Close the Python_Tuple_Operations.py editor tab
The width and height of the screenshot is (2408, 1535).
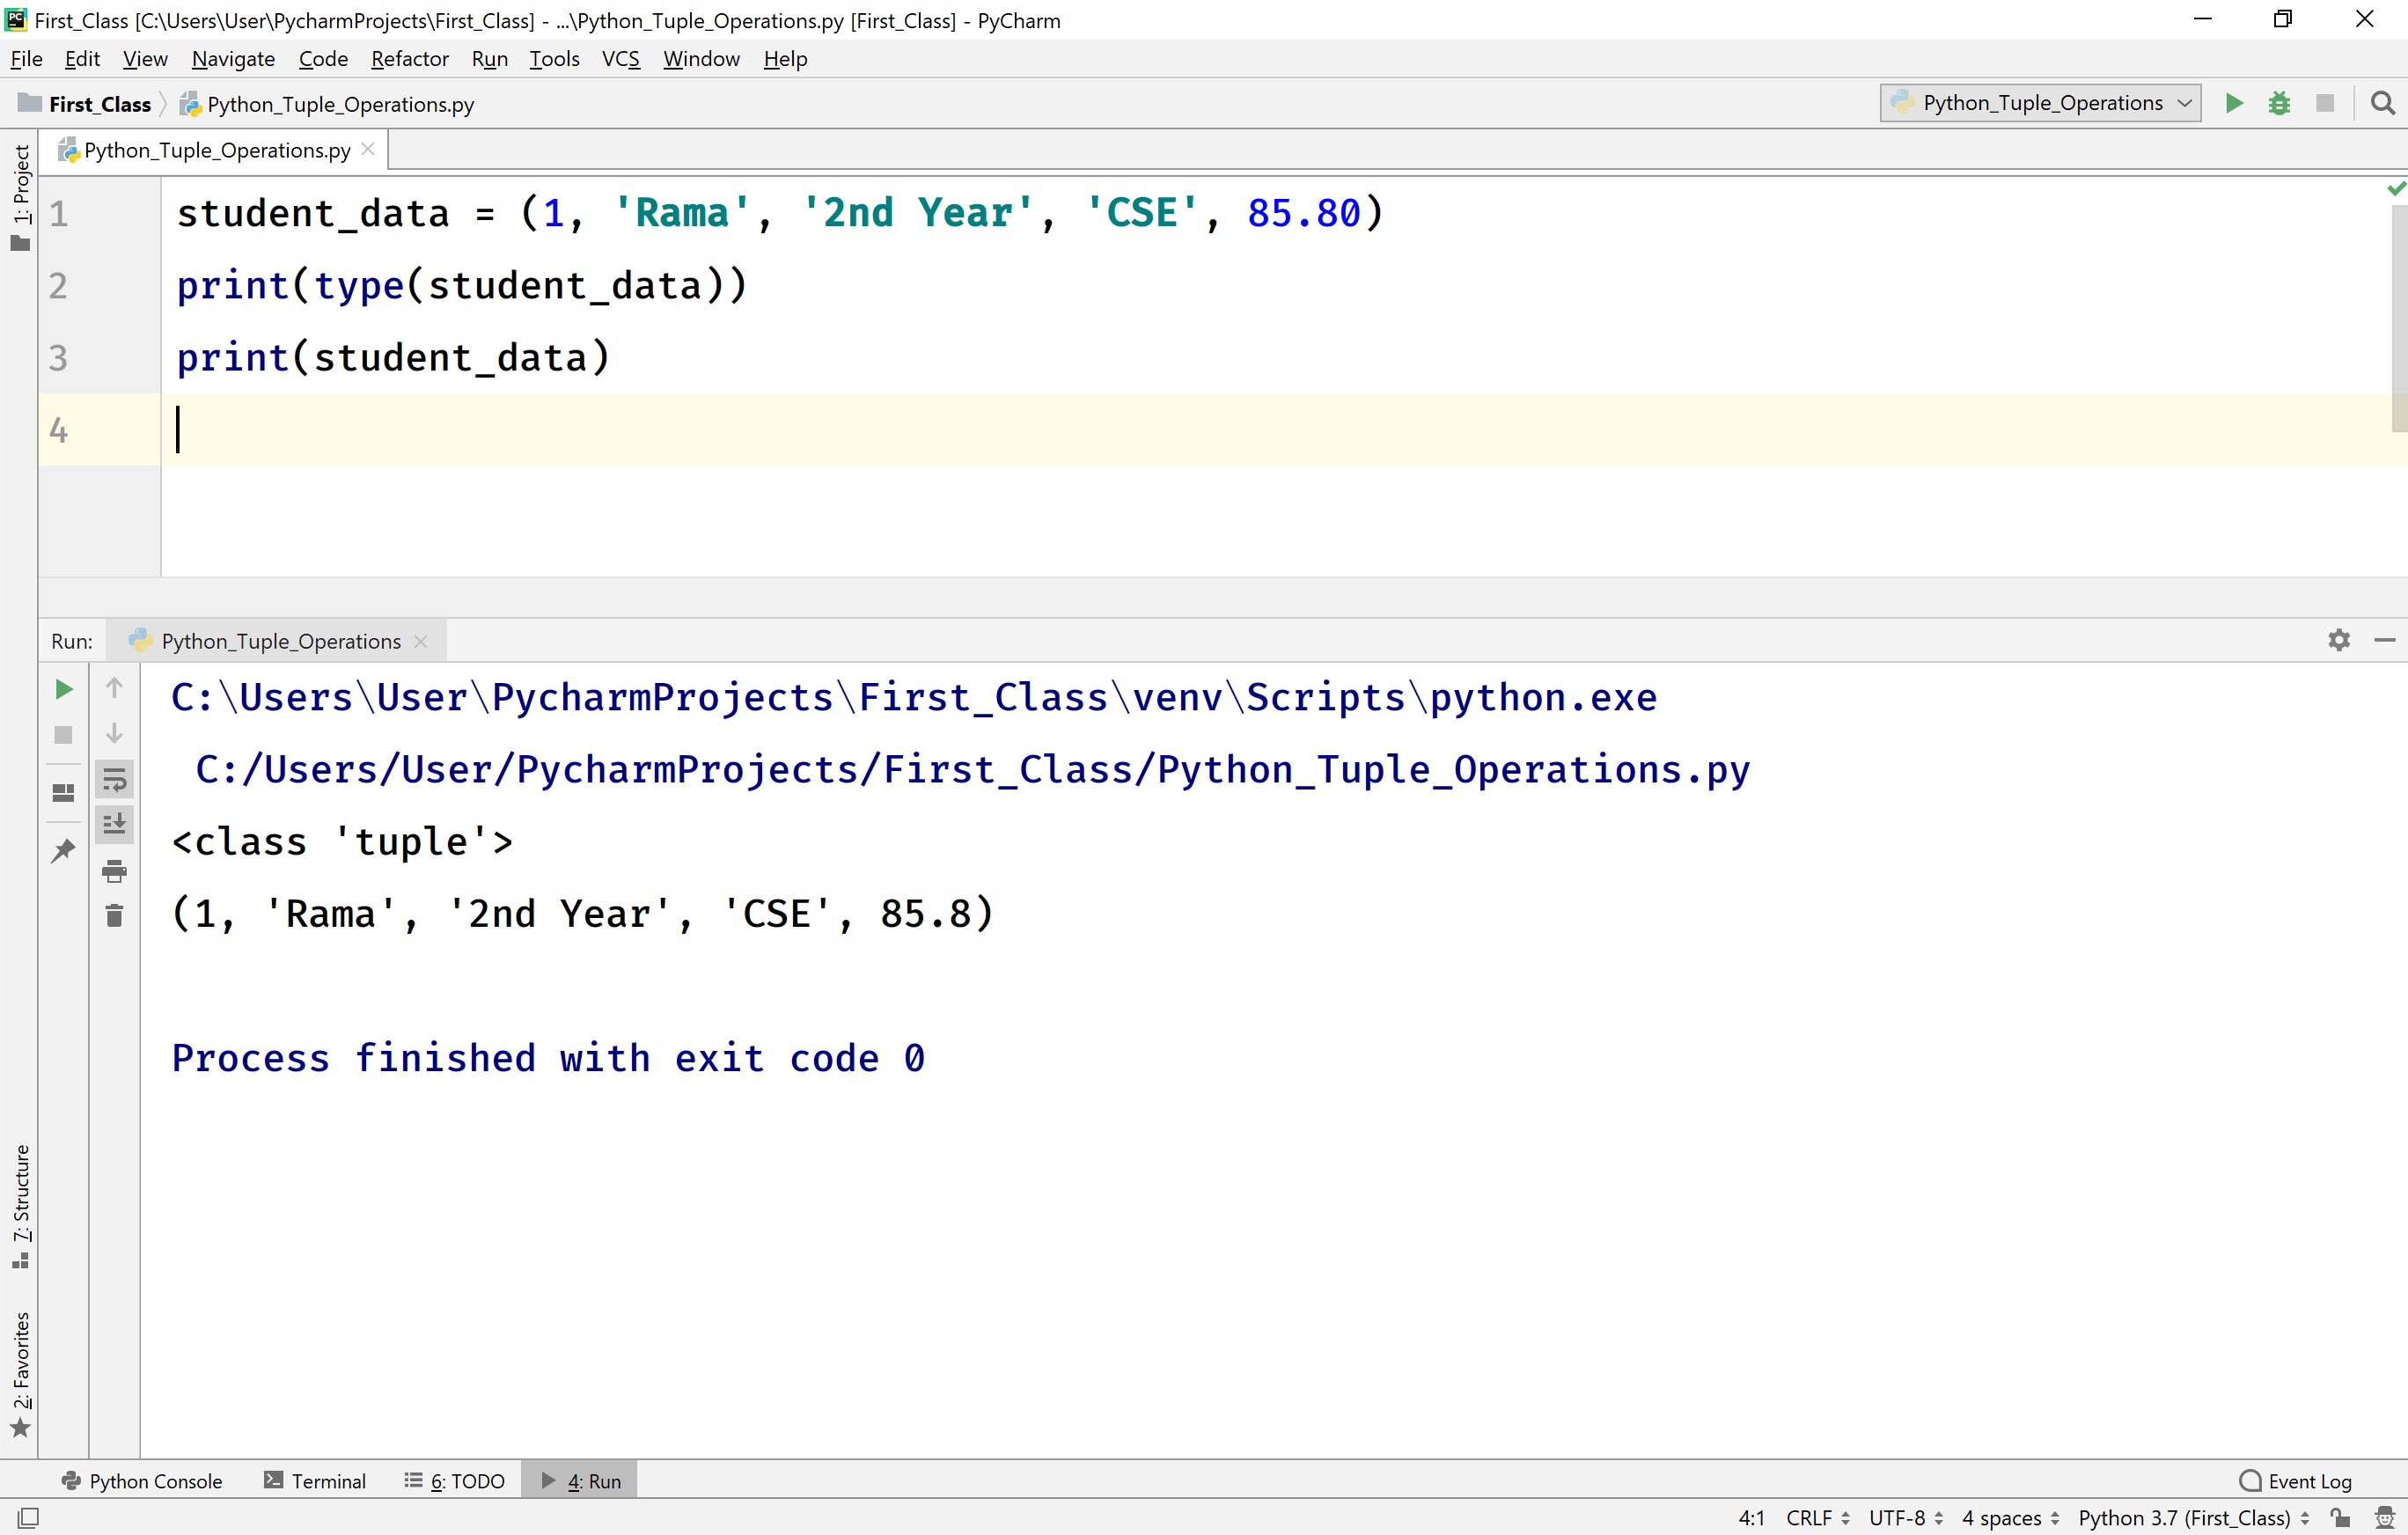(x=368, y=149)
